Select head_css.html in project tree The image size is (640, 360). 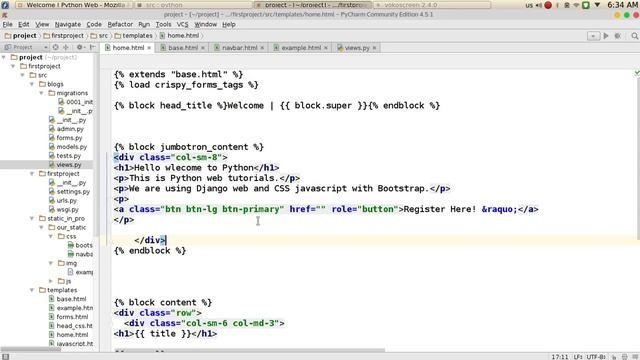coord(74,326)
